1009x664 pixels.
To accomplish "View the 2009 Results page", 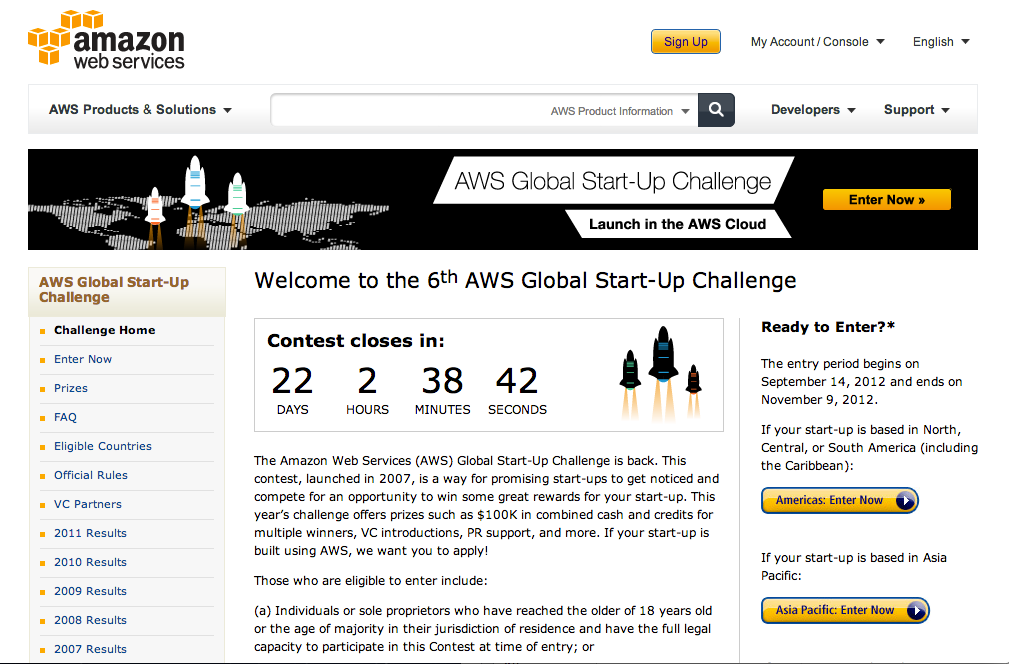I will click(90, 591).
